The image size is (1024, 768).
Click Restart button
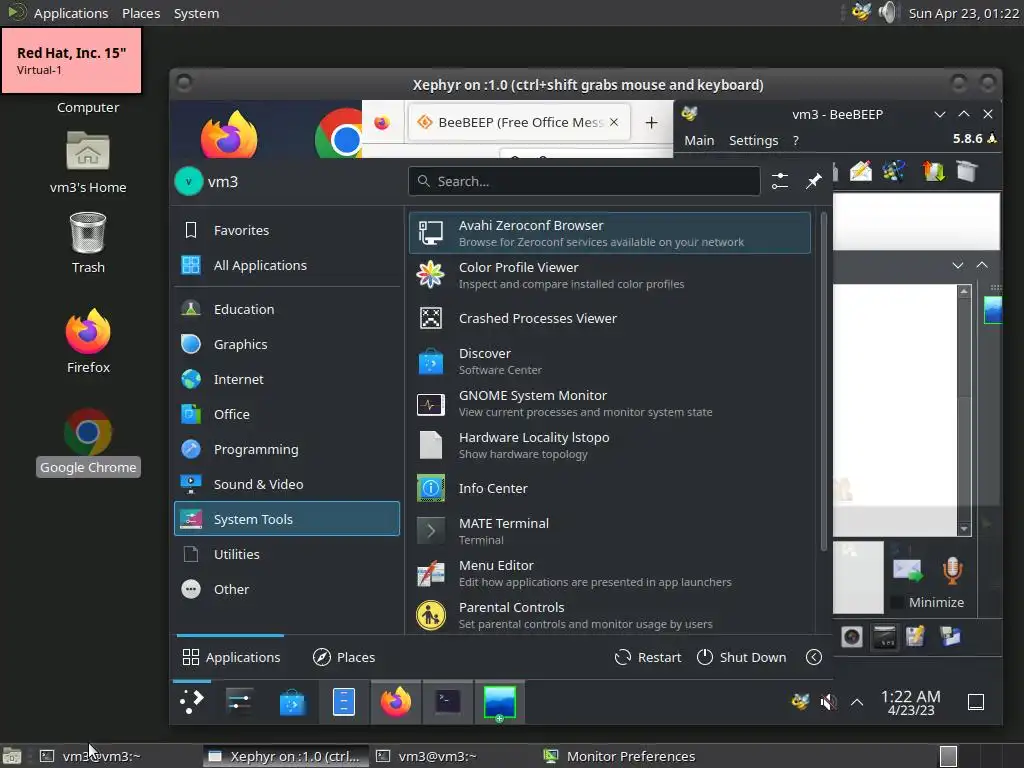648,657
